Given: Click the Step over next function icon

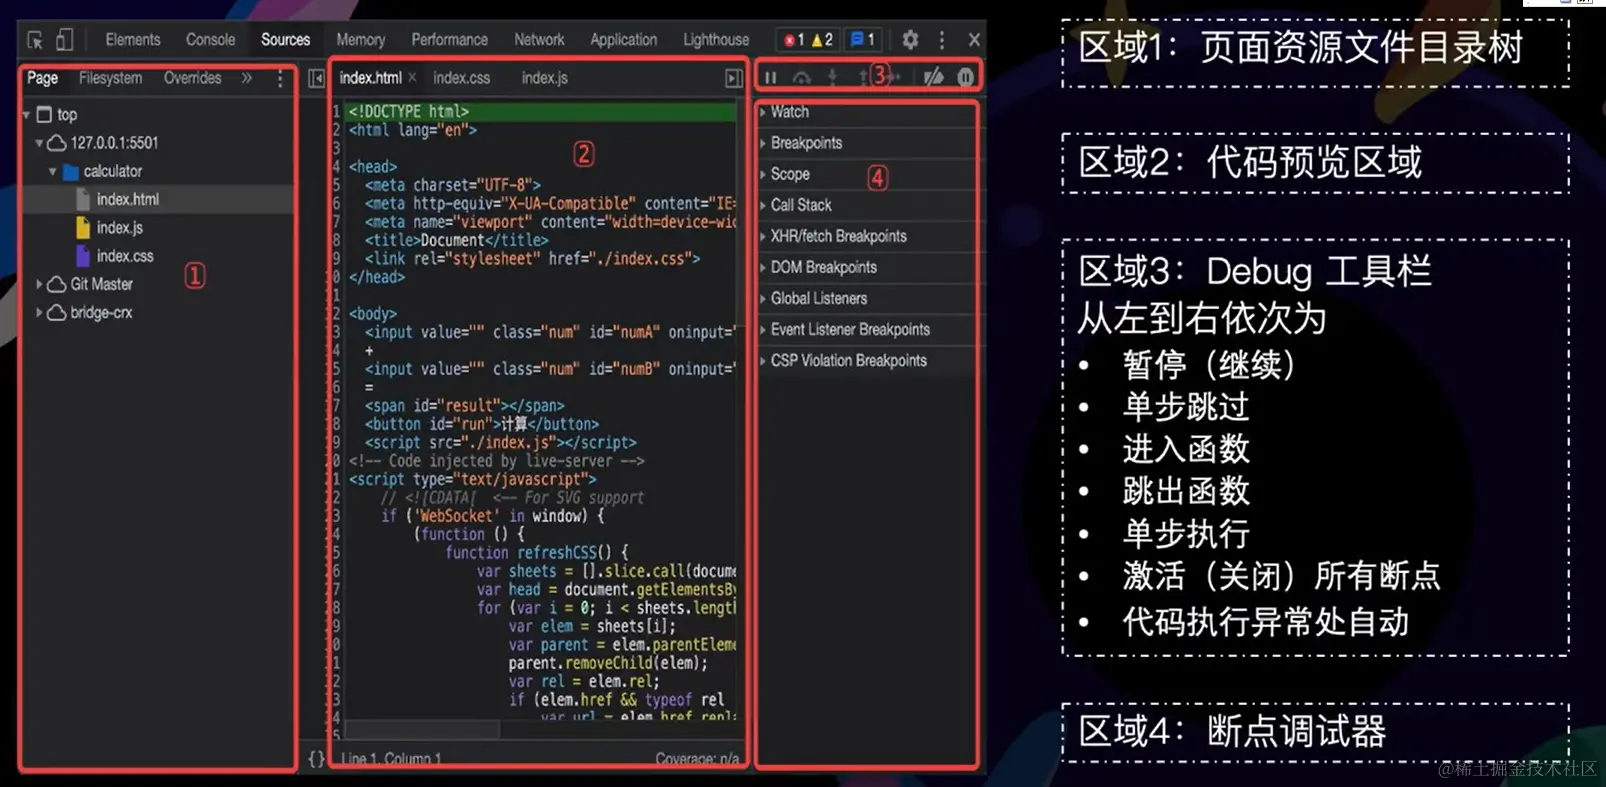Looking at the screenshot, I should pos(802,77).
